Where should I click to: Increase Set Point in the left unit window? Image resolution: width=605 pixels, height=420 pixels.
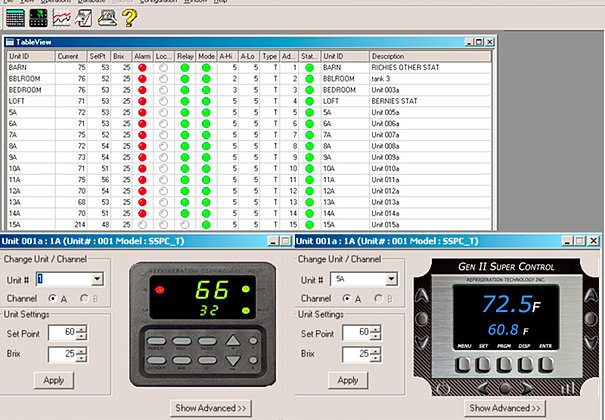pyautogui.click(x=81, y=329)
